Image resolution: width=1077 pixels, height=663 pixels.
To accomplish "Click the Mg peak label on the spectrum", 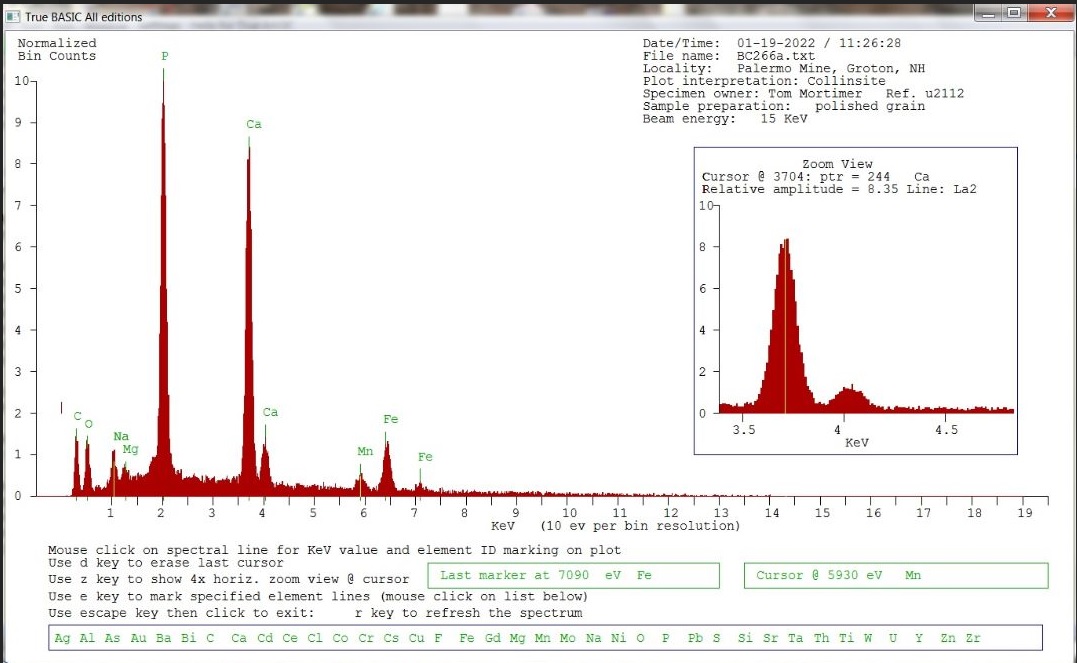I will click(131, 449).
